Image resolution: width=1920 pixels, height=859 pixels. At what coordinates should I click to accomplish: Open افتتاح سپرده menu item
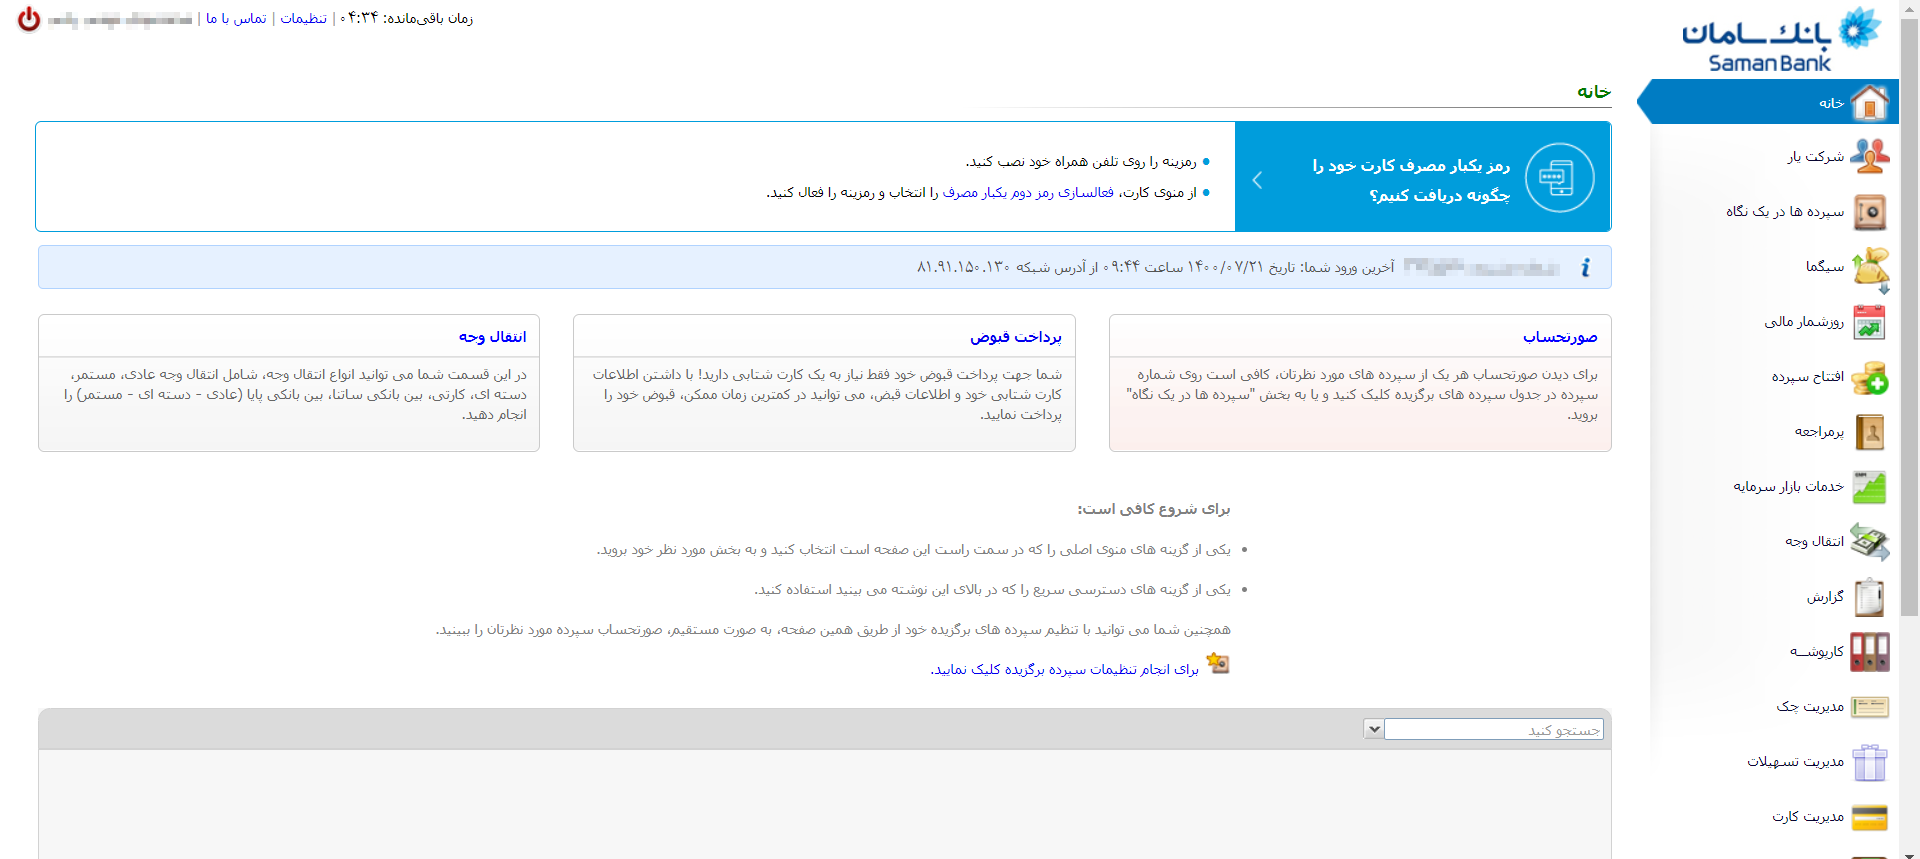point(1808,377)
